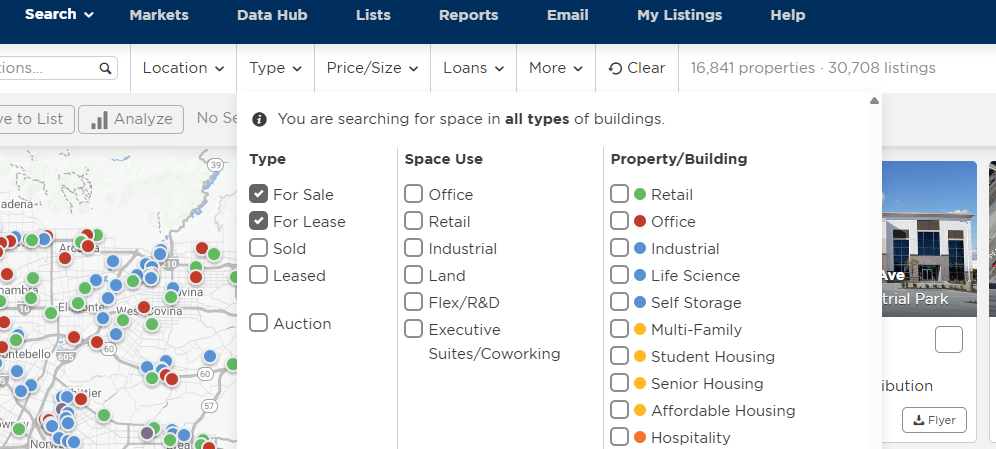Go to Data Hub
Viewport: 996px width, 449px height.
coord(272,15)
